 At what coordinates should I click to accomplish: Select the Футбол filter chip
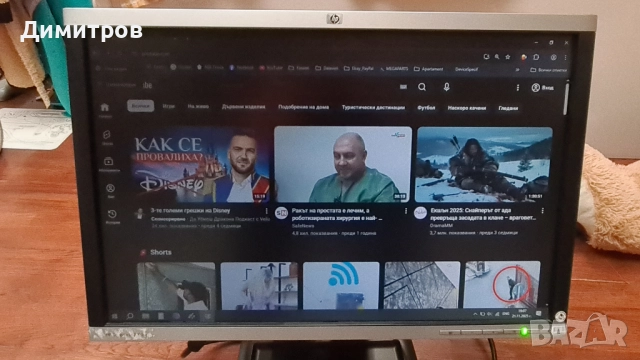pos(426,108)
